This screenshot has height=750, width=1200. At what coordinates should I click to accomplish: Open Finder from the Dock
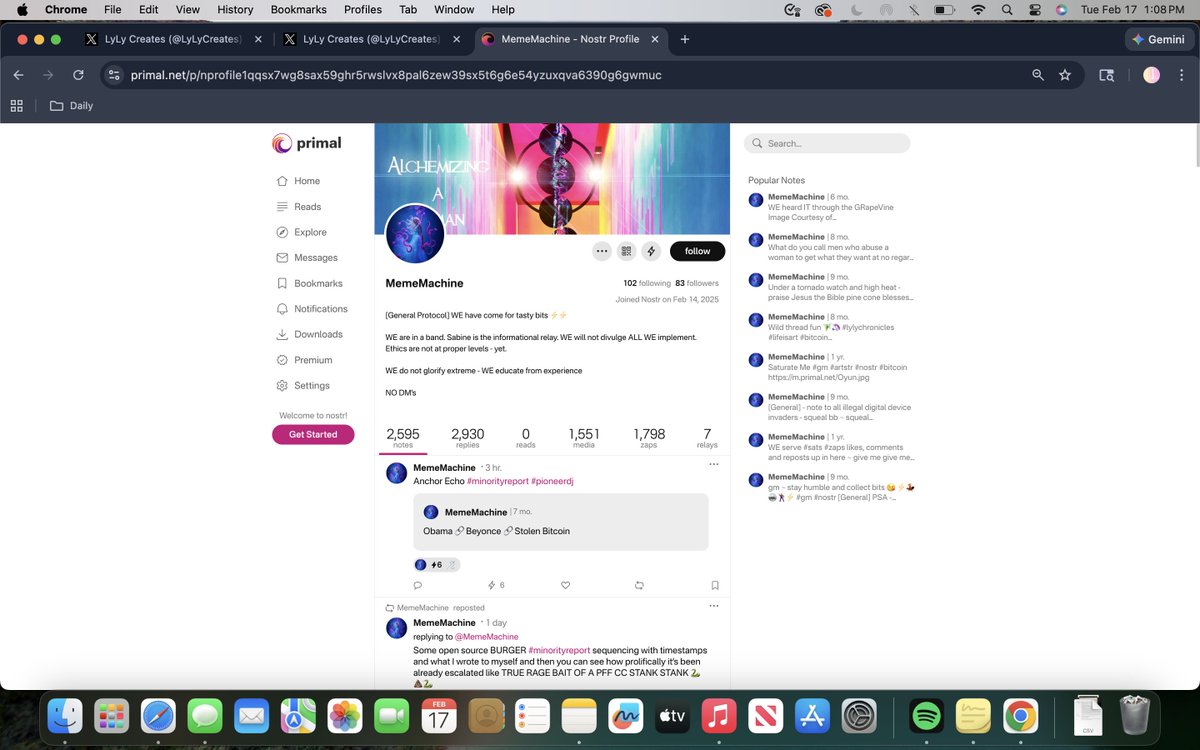coord(66,716)
